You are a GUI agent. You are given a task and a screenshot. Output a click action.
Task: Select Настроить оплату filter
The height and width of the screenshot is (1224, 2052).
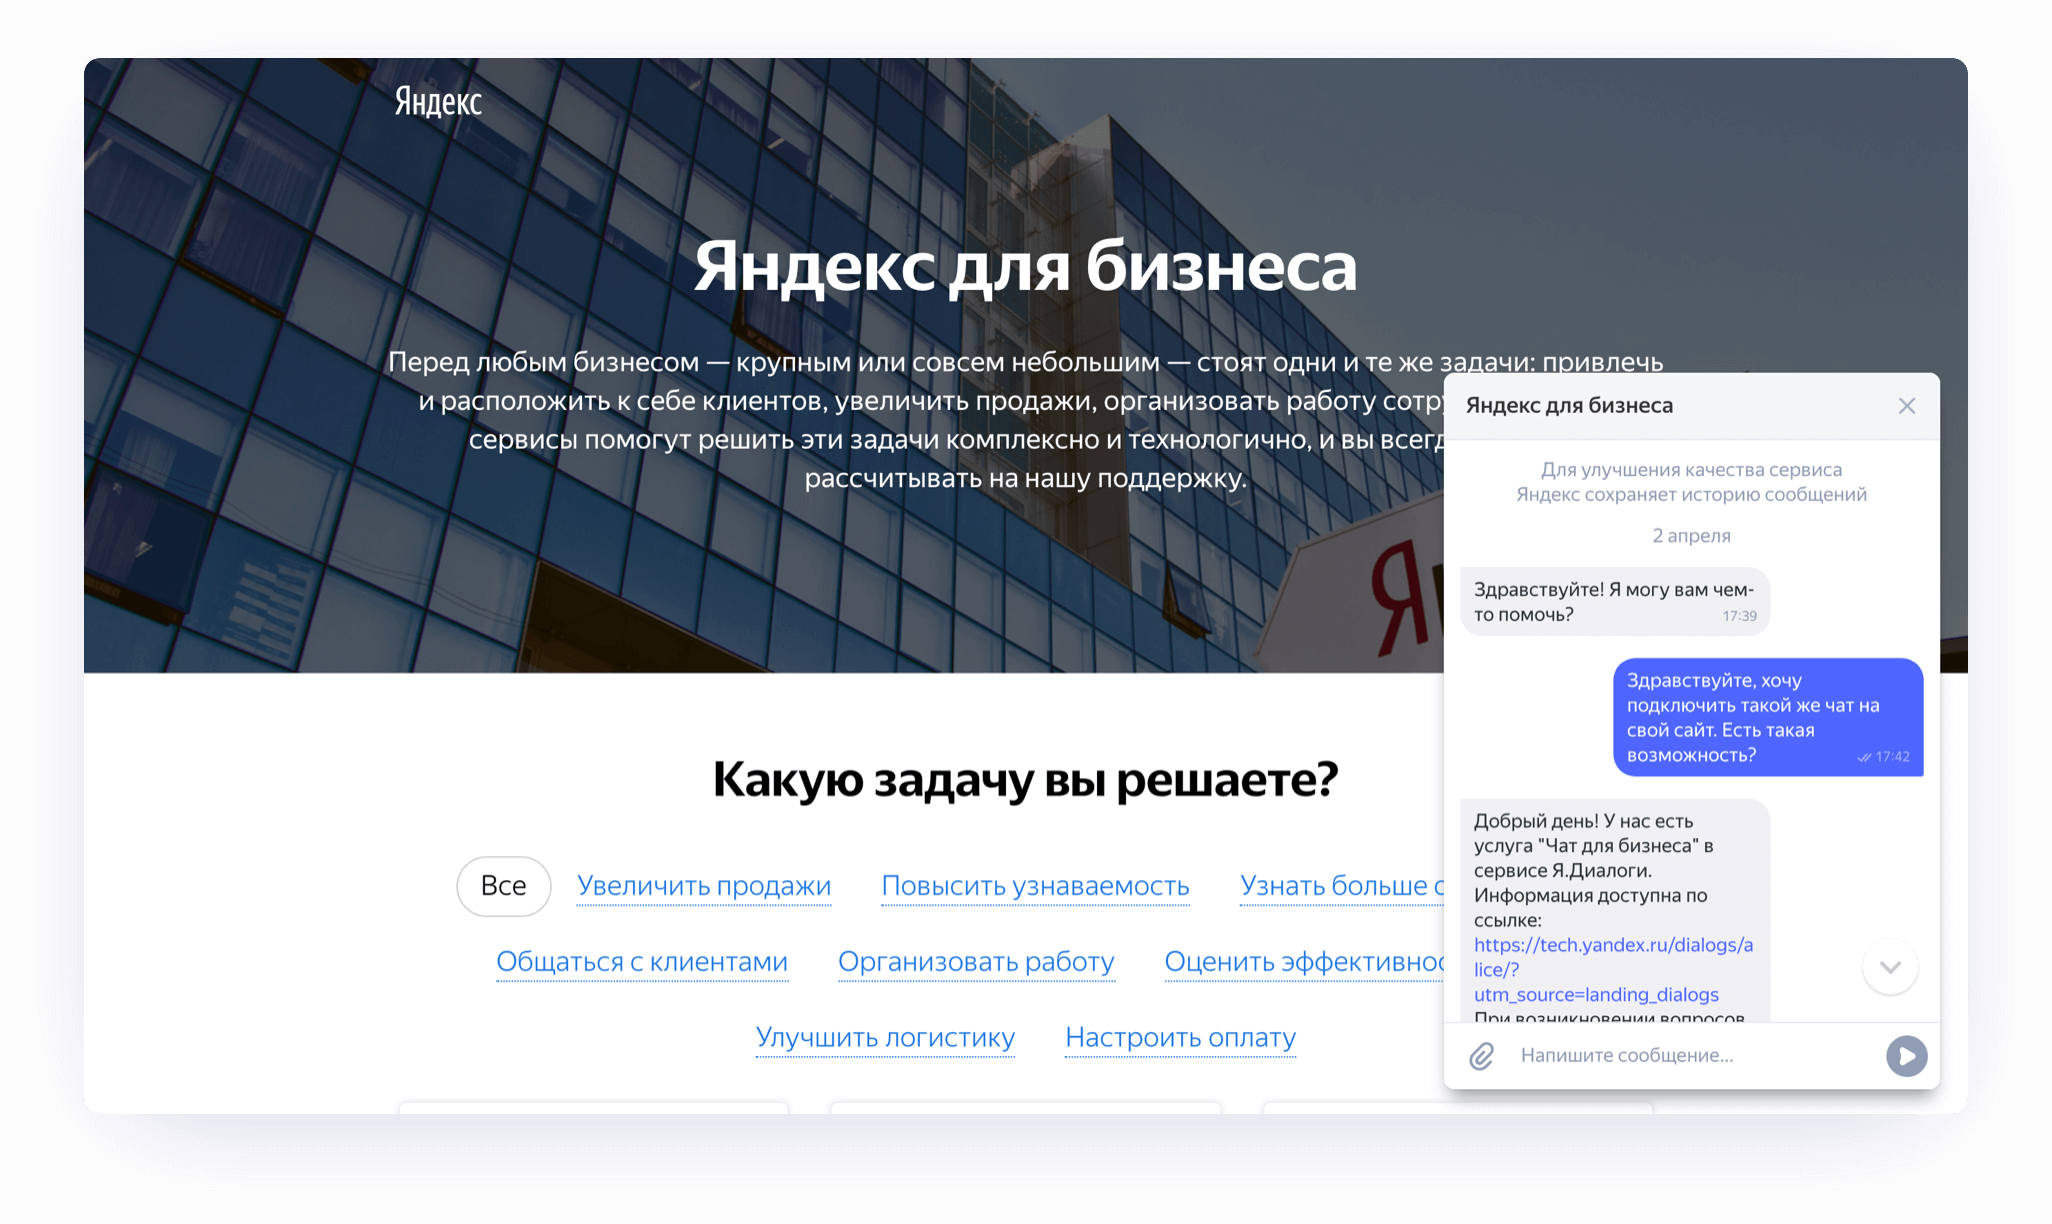point(1180,1037)
